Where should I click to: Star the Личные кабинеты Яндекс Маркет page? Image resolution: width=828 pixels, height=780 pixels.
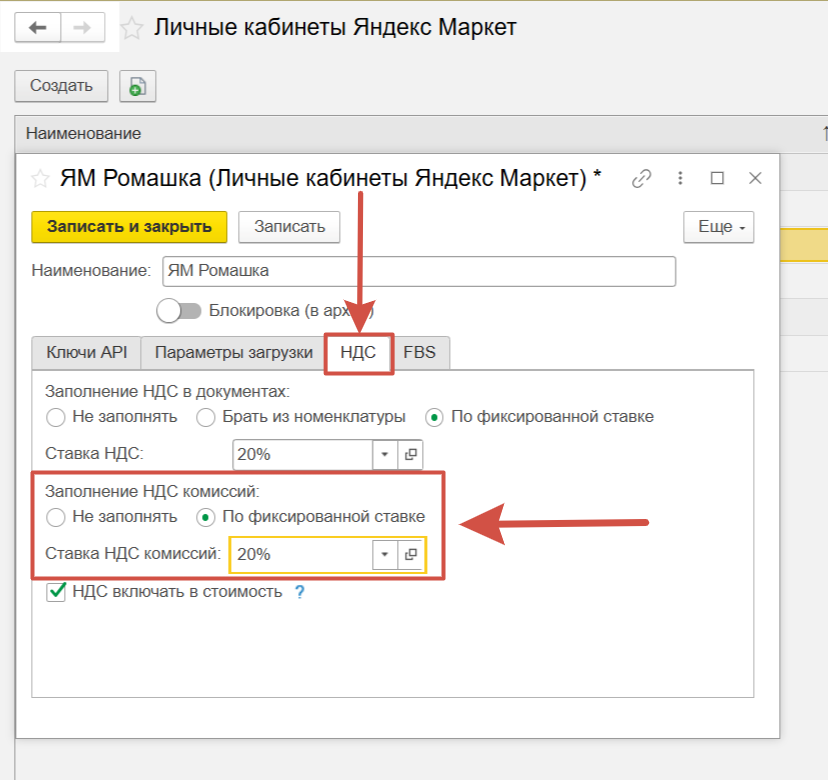(x=133, y=28)
